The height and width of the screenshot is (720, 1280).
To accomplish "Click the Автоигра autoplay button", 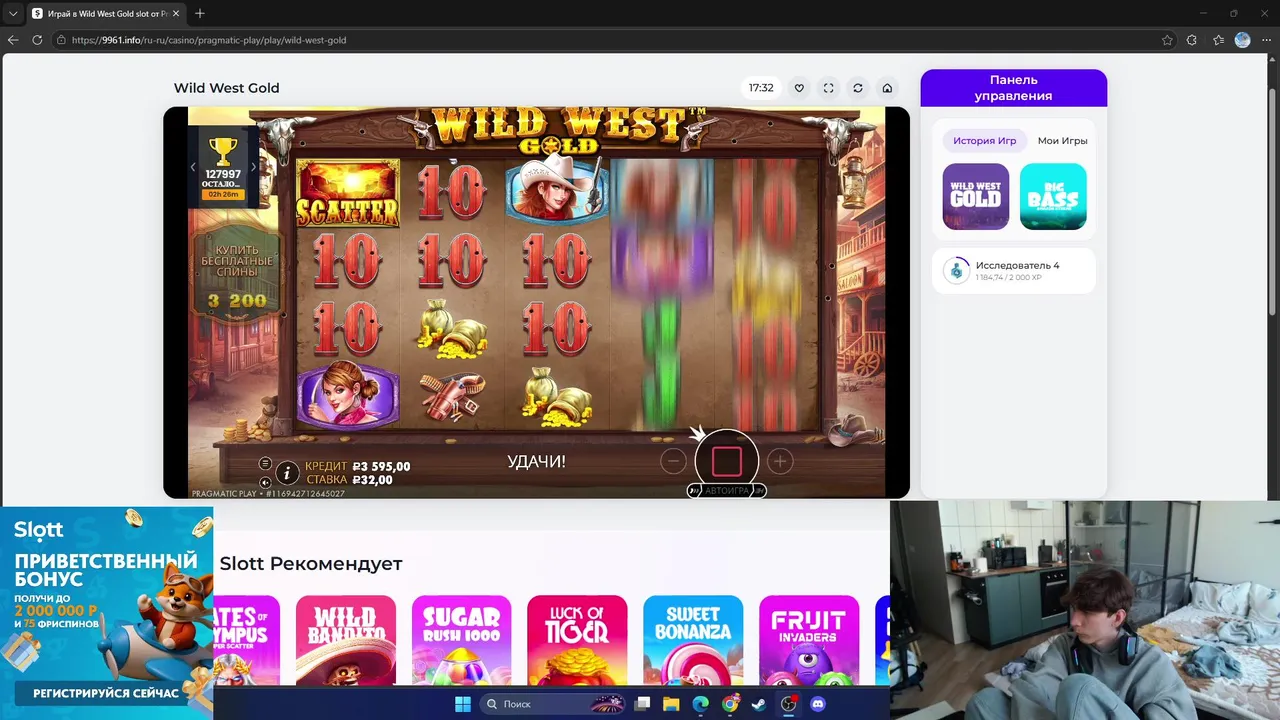I will tap(727, 491).
